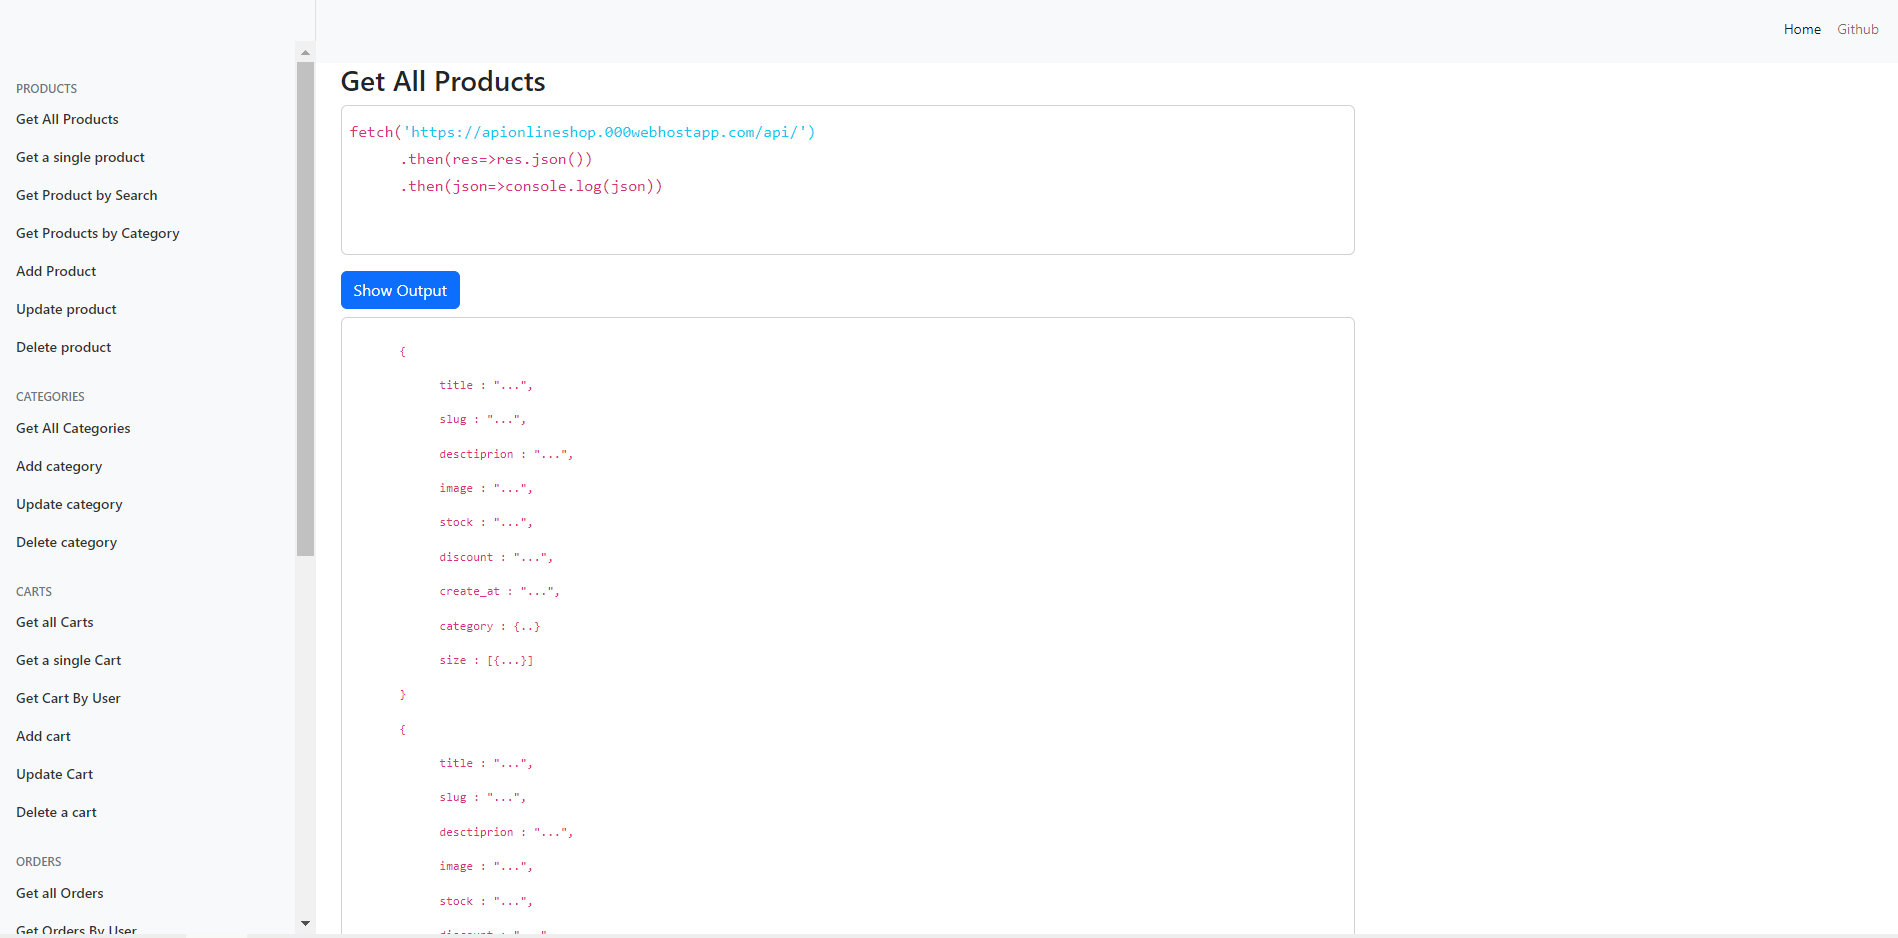1898x938 pixels.
Task: Open Get a single product entry
Action: [80, 157]
